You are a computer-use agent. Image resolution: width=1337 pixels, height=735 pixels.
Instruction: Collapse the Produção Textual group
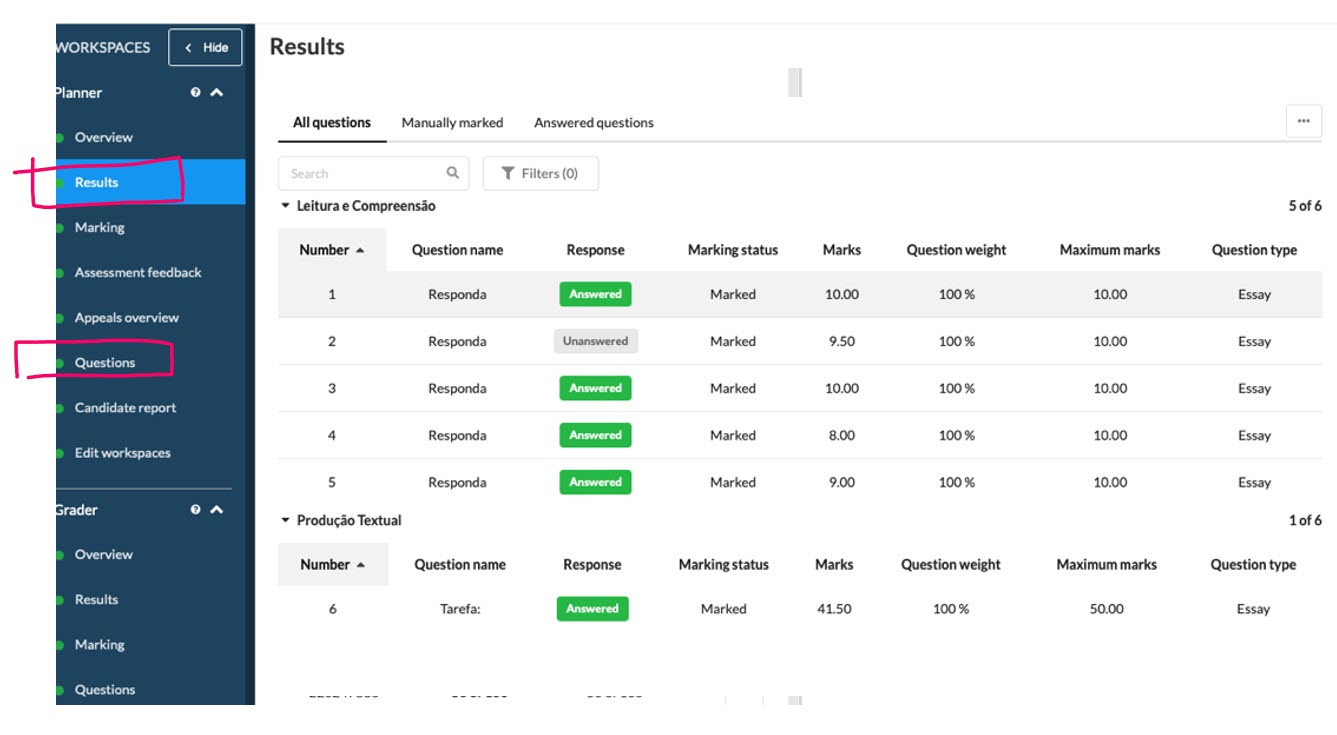tap(286, 520)
